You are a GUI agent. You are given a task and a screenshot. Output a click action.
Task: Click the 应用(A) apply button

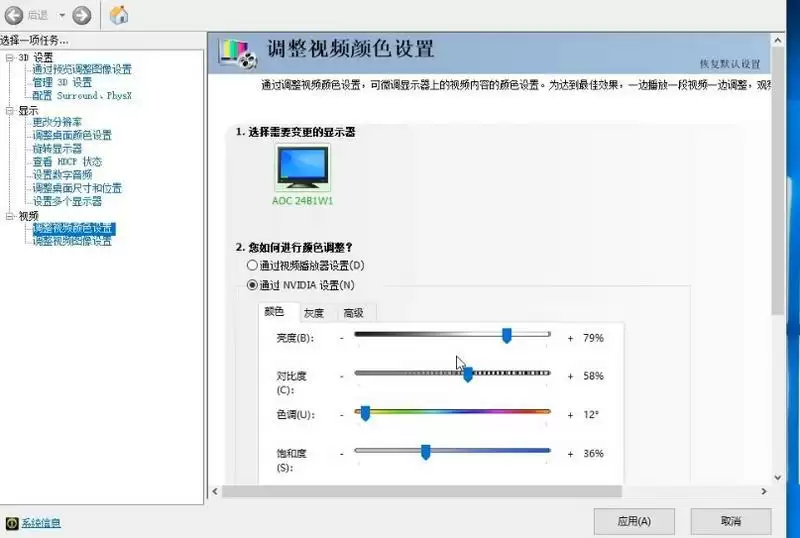634,521
